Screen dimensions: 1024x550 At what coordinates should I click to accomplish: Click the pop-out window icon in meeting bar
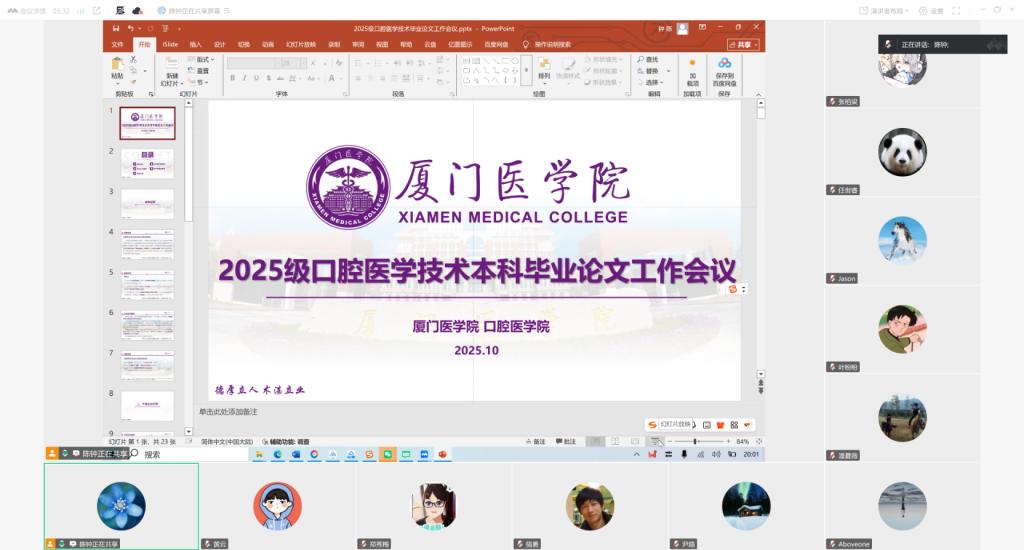point(97,10)
